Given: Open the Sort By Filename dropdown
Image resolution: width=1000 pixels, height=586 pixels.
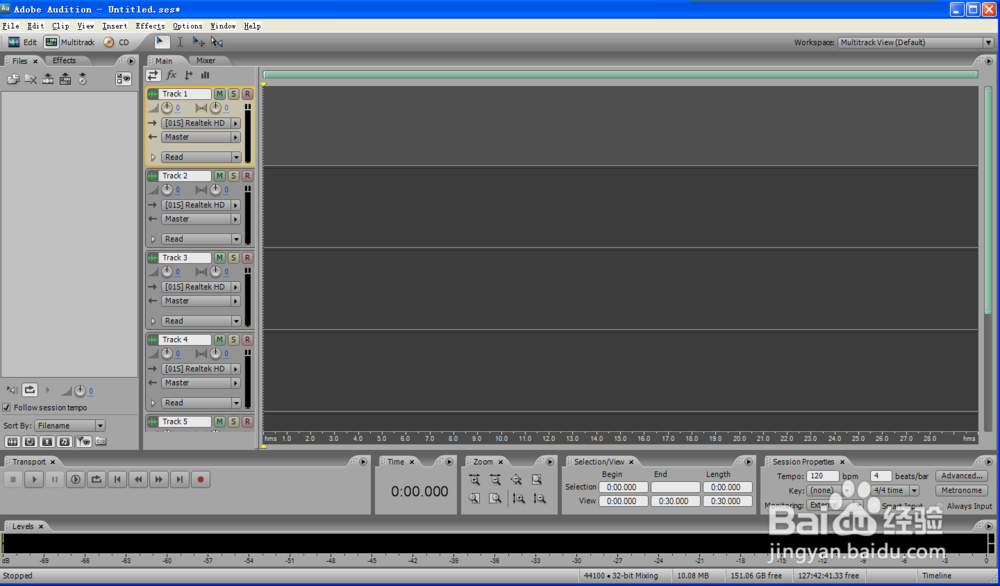Looking at the screenshot, I should click(70, 425).
